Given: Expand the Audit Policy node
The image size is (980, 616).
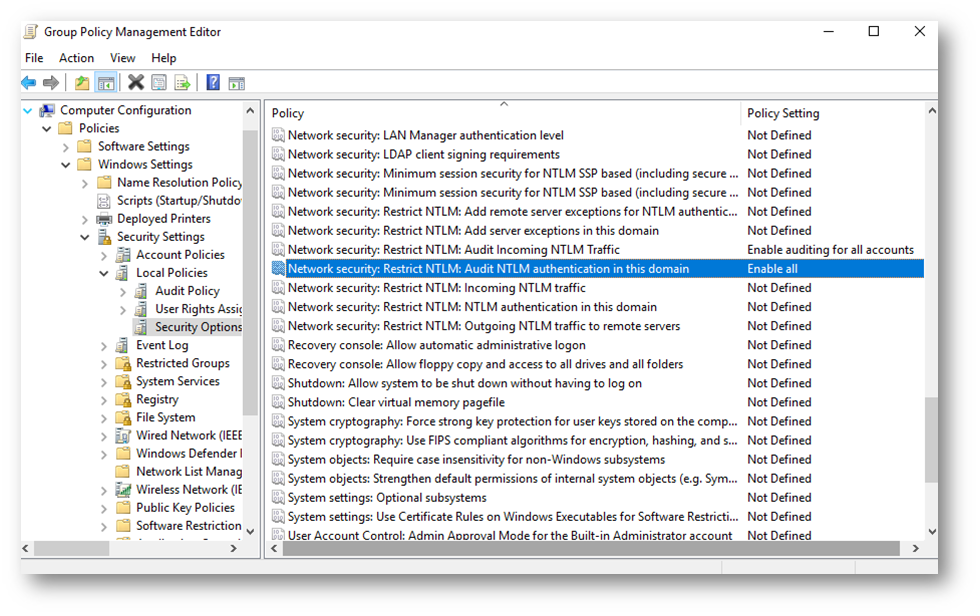Looking at the screenshot, I should 123,291.
